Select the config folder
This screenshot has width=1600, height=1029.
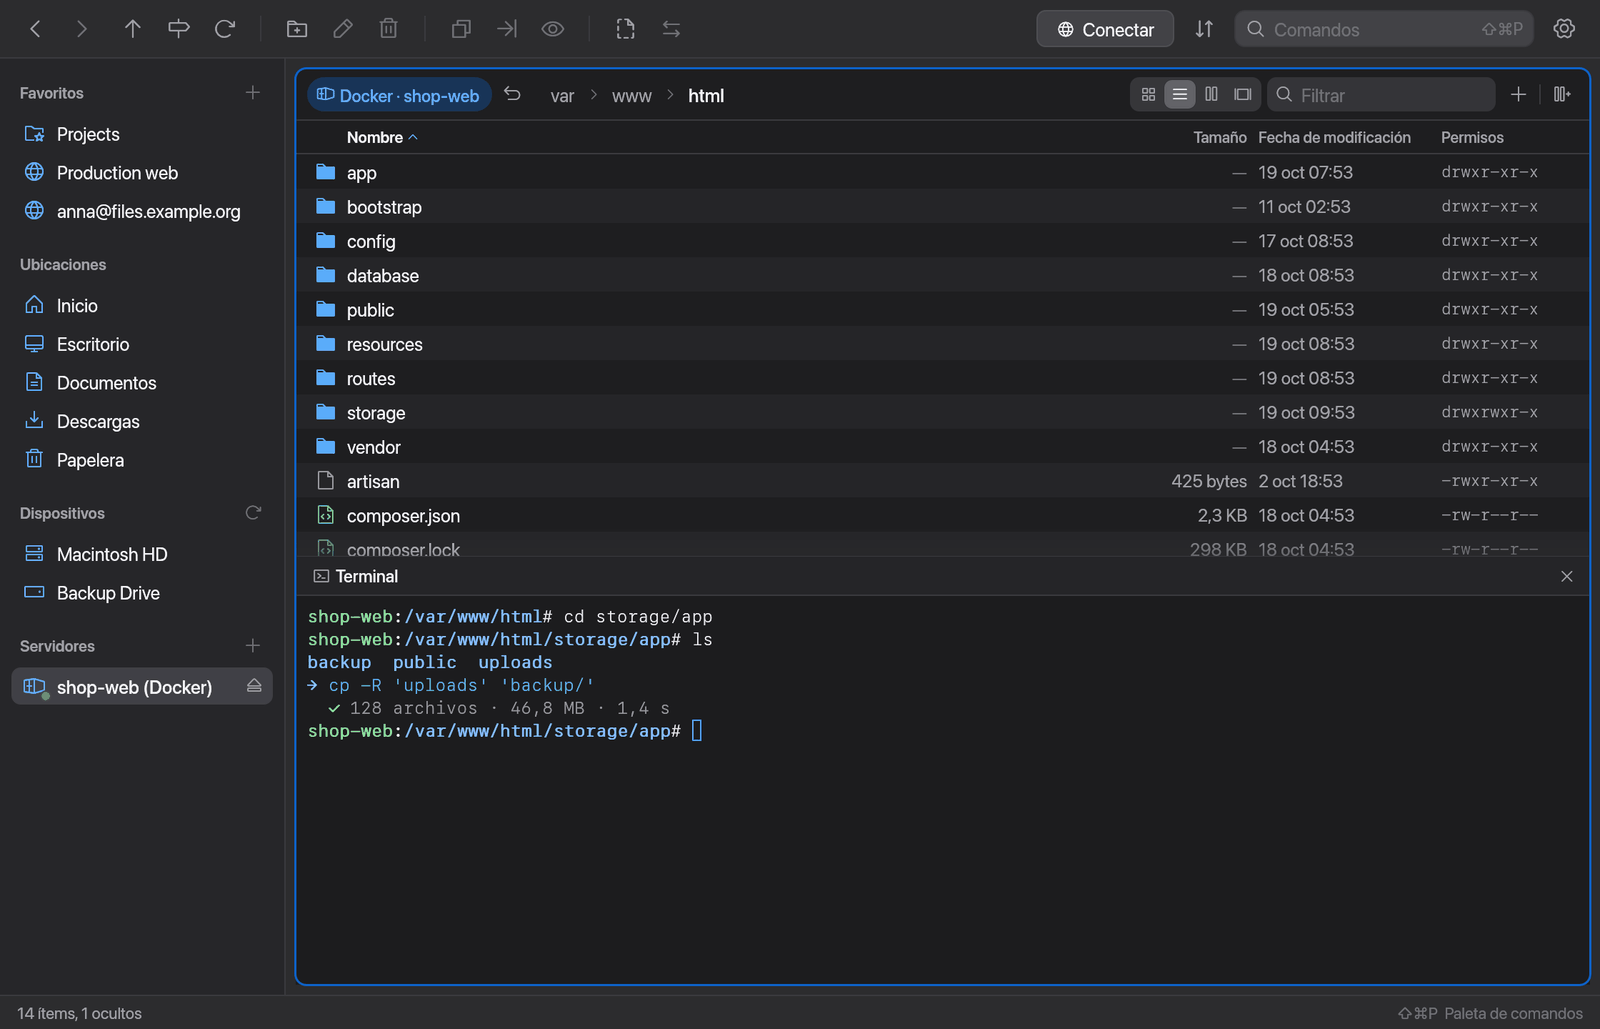pyautogui.click(x=942, y=241)
